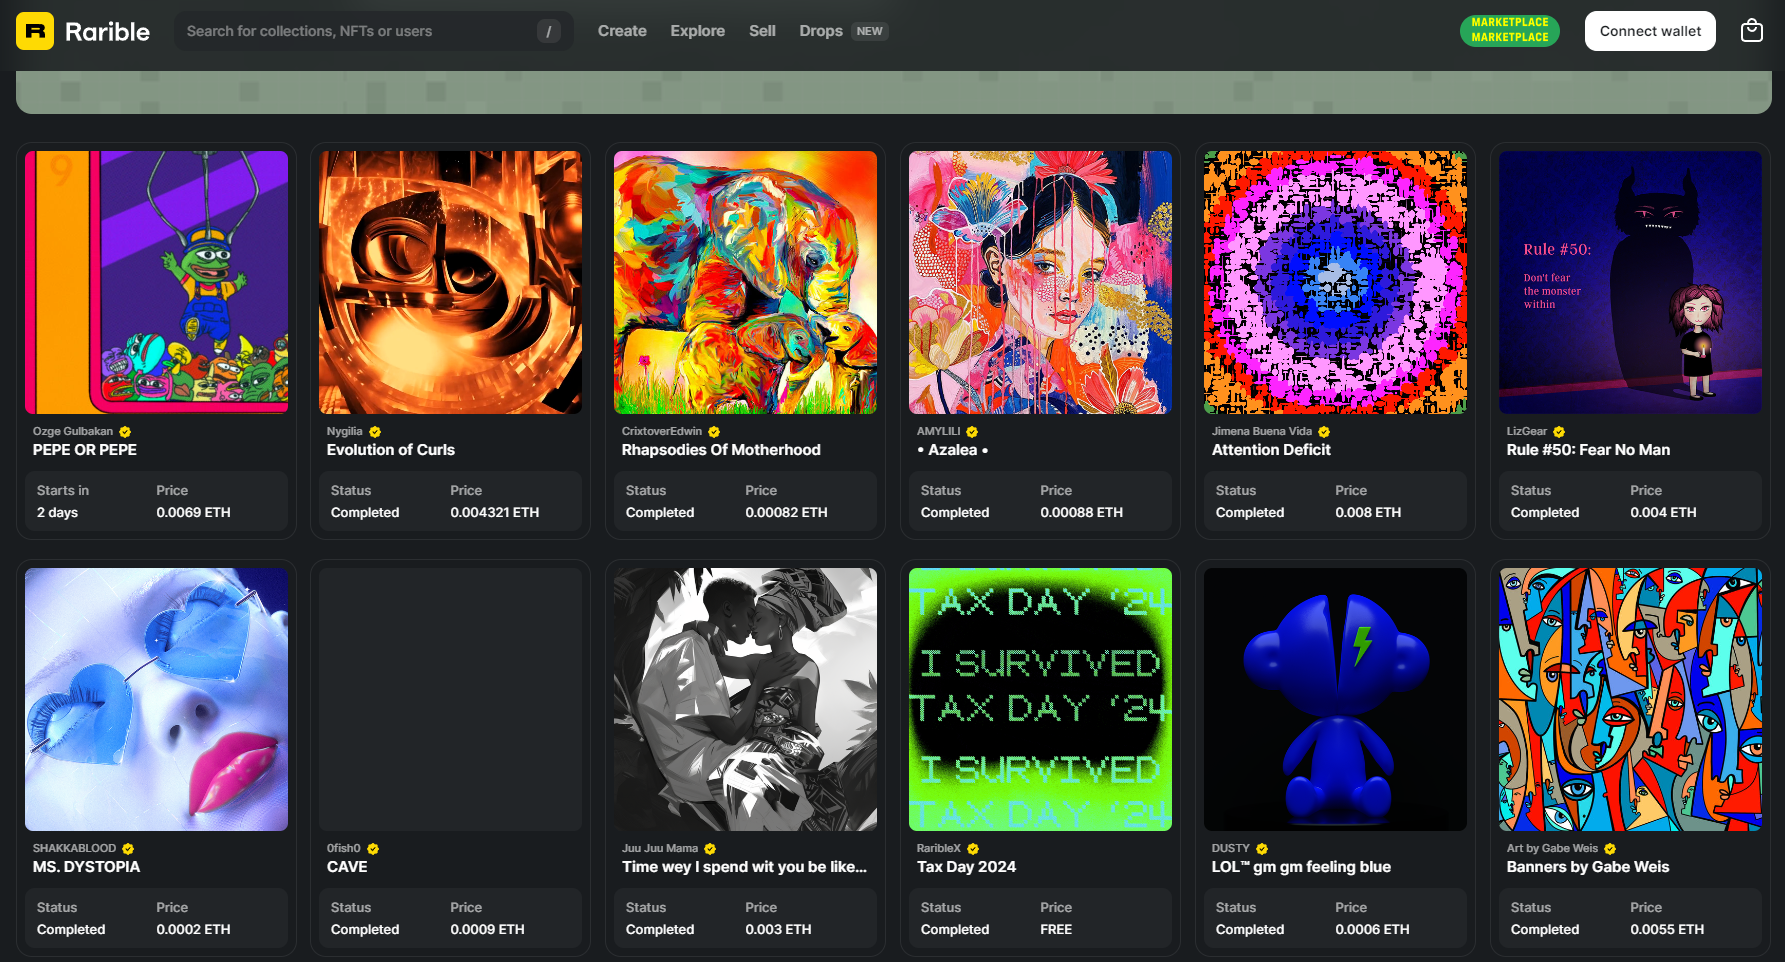
Task: Click the NEW badge beside Drops
Action: tap(869, 31)
